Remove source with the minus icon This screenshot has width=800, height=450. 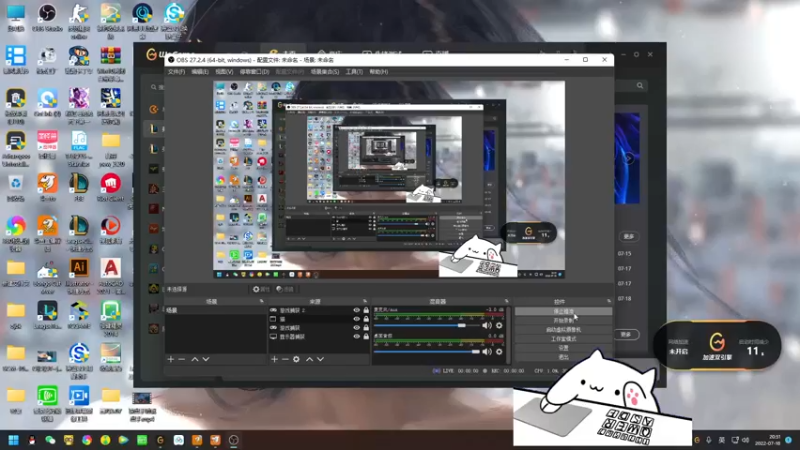[285, 359]
